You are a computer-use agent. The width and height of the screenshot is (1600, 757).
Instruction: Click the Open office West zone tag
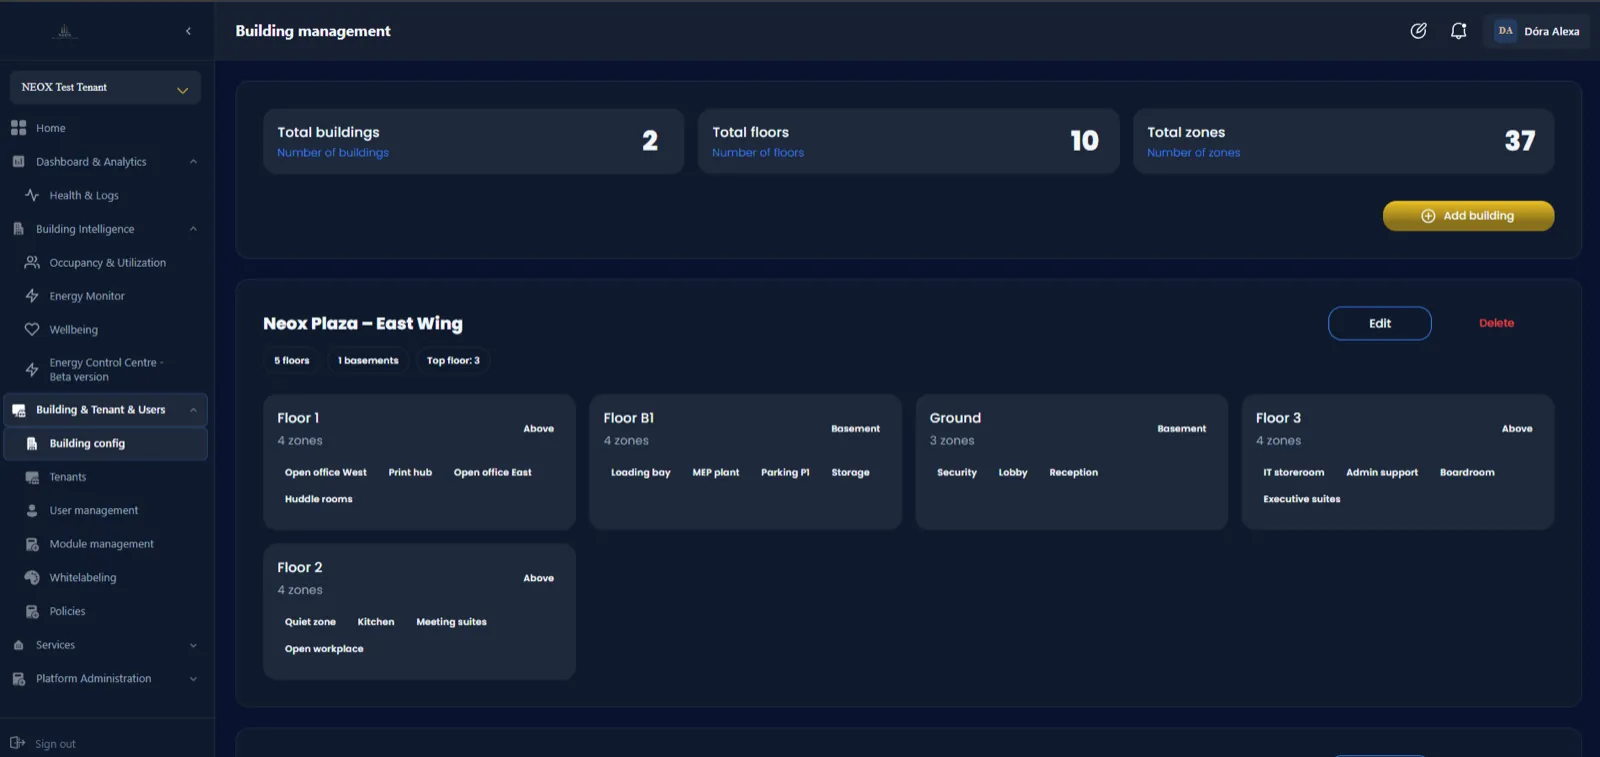pos(325,472)
